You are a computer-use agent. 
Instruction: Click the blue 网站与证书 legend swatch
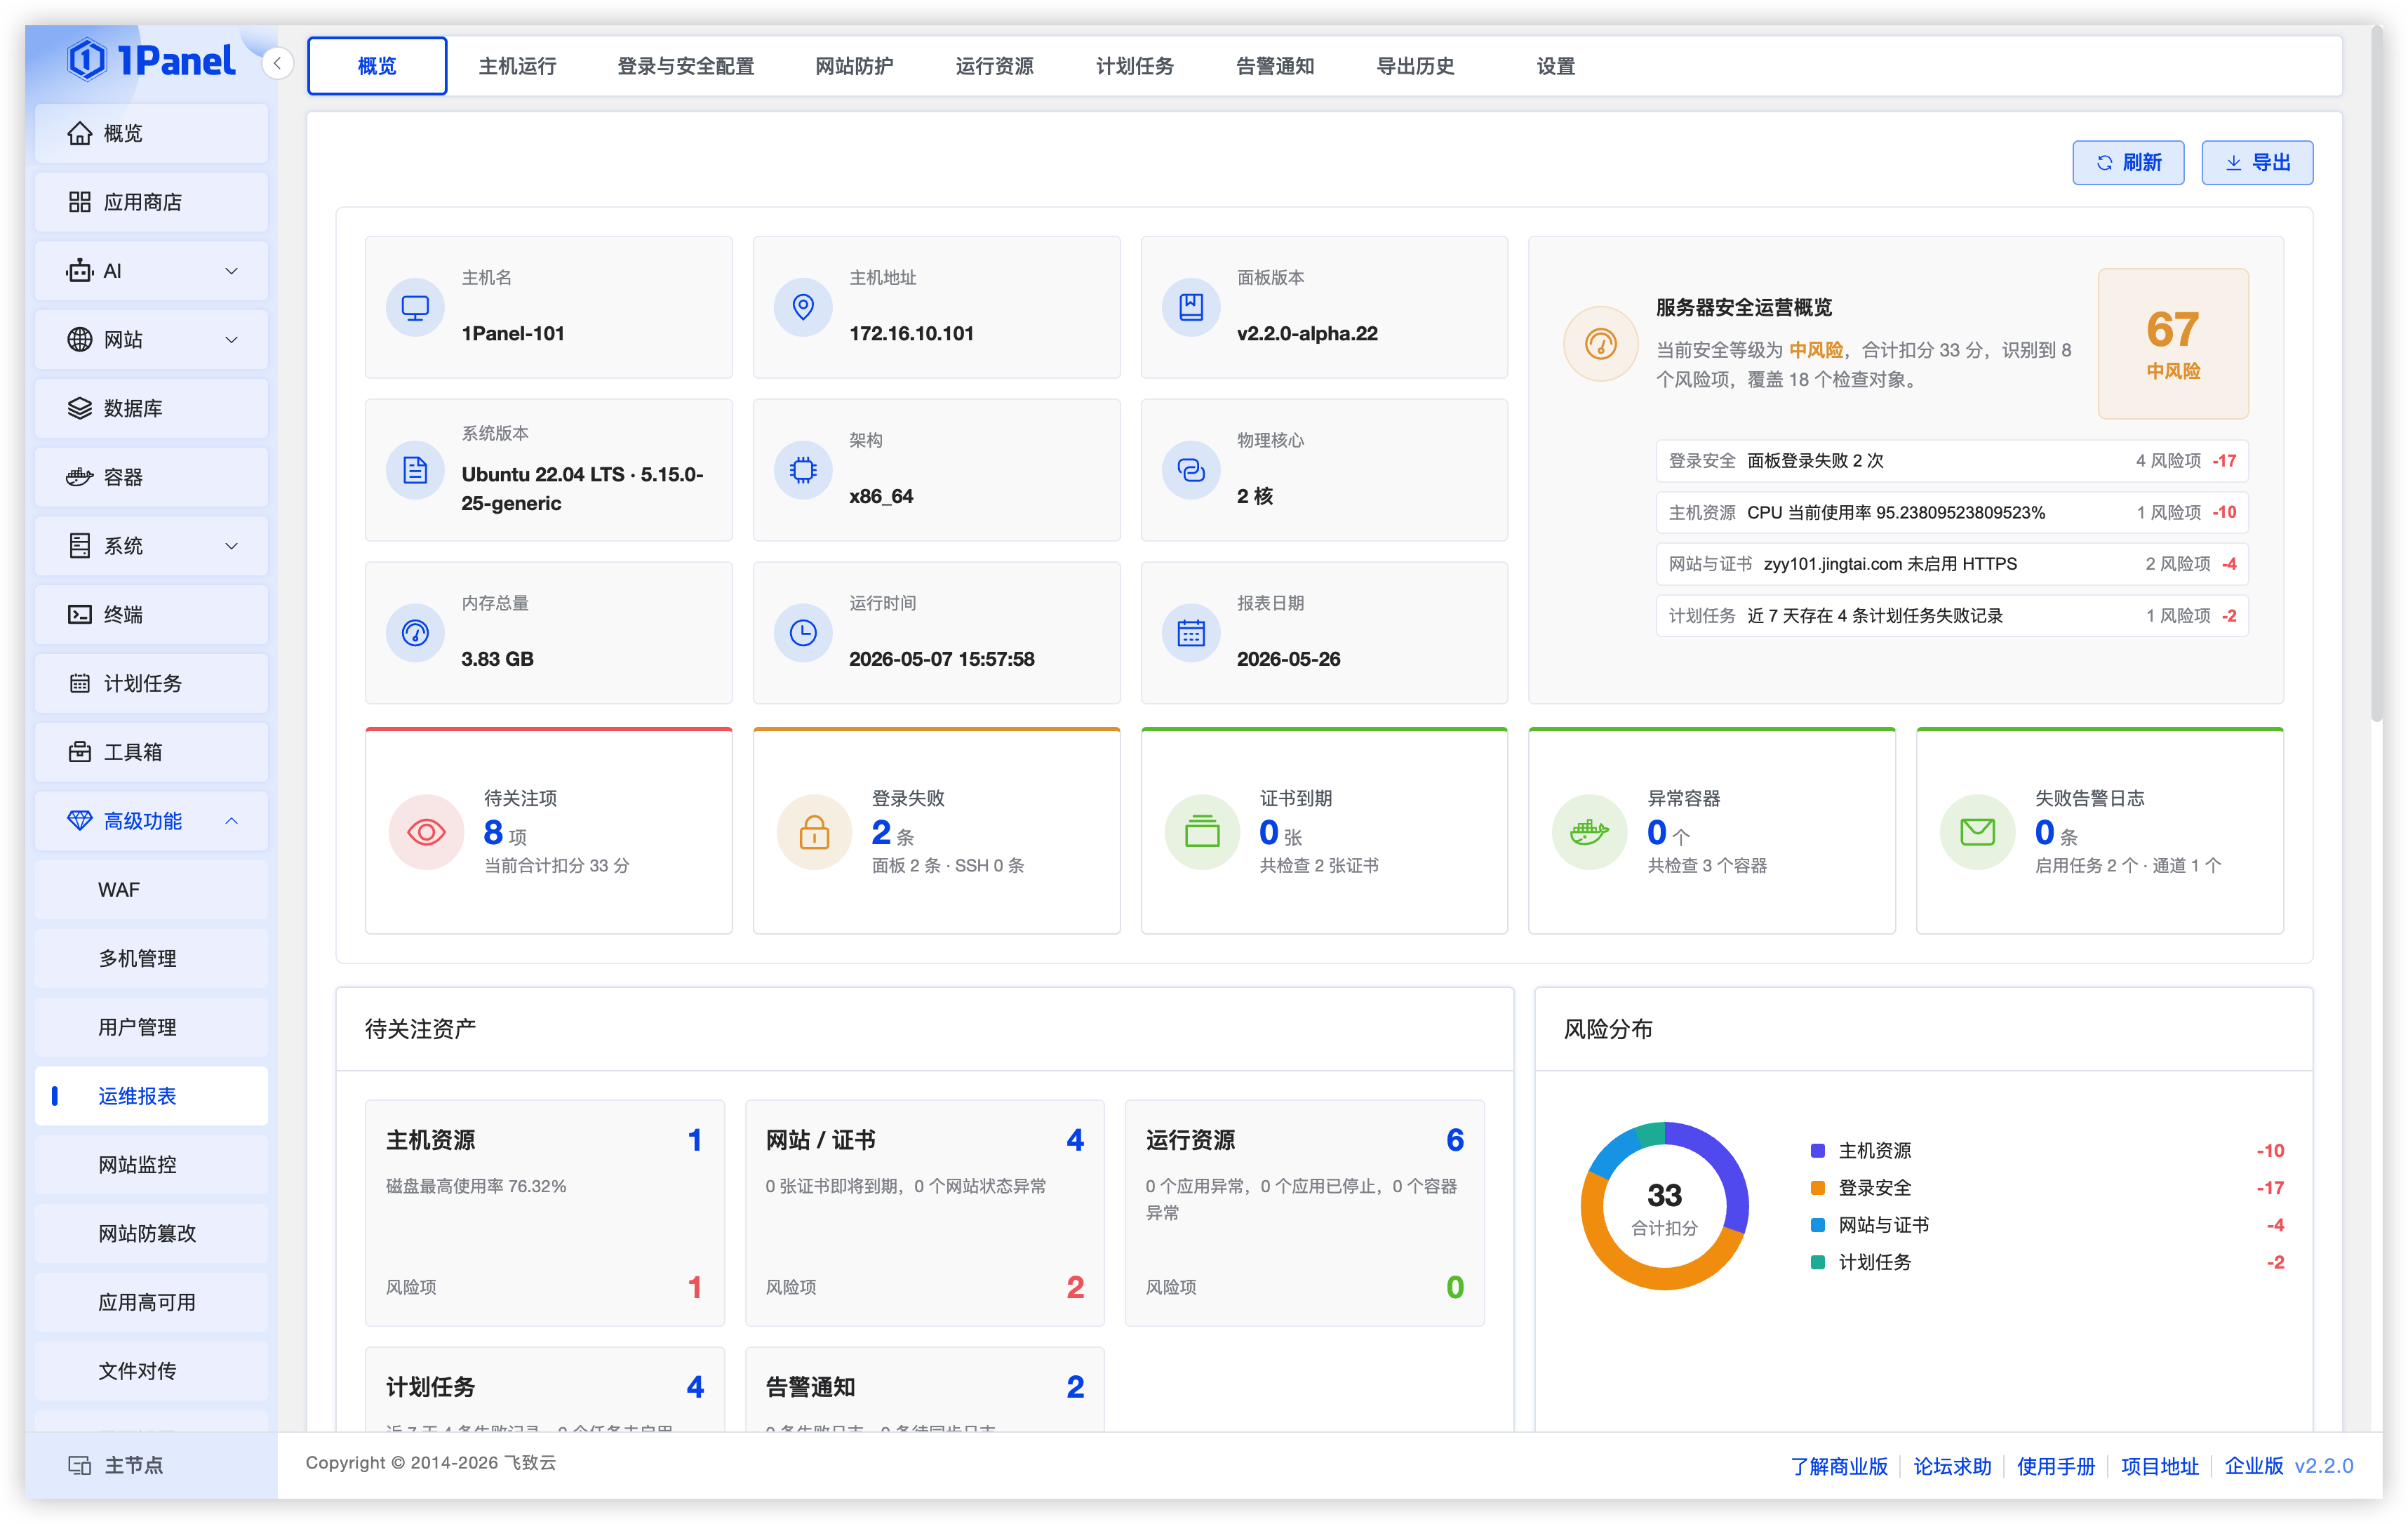[1818, 1225]
